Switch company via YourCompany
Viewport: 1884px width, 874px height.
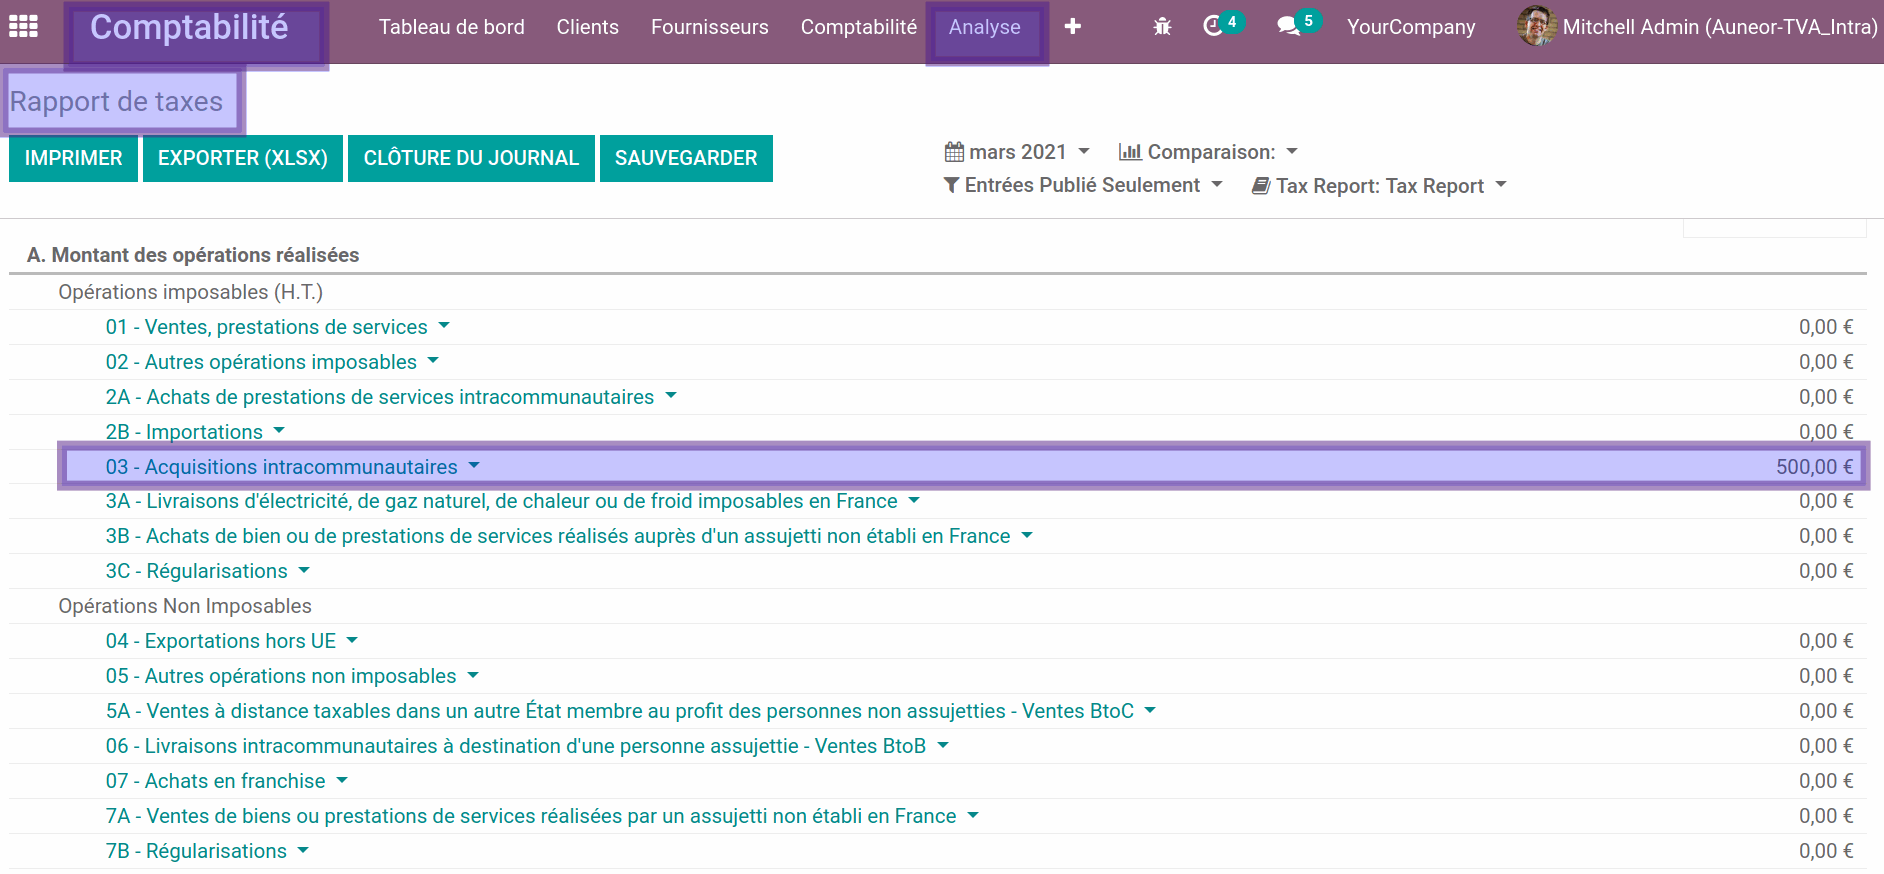pyautogui.click(x=1410, y=27)
